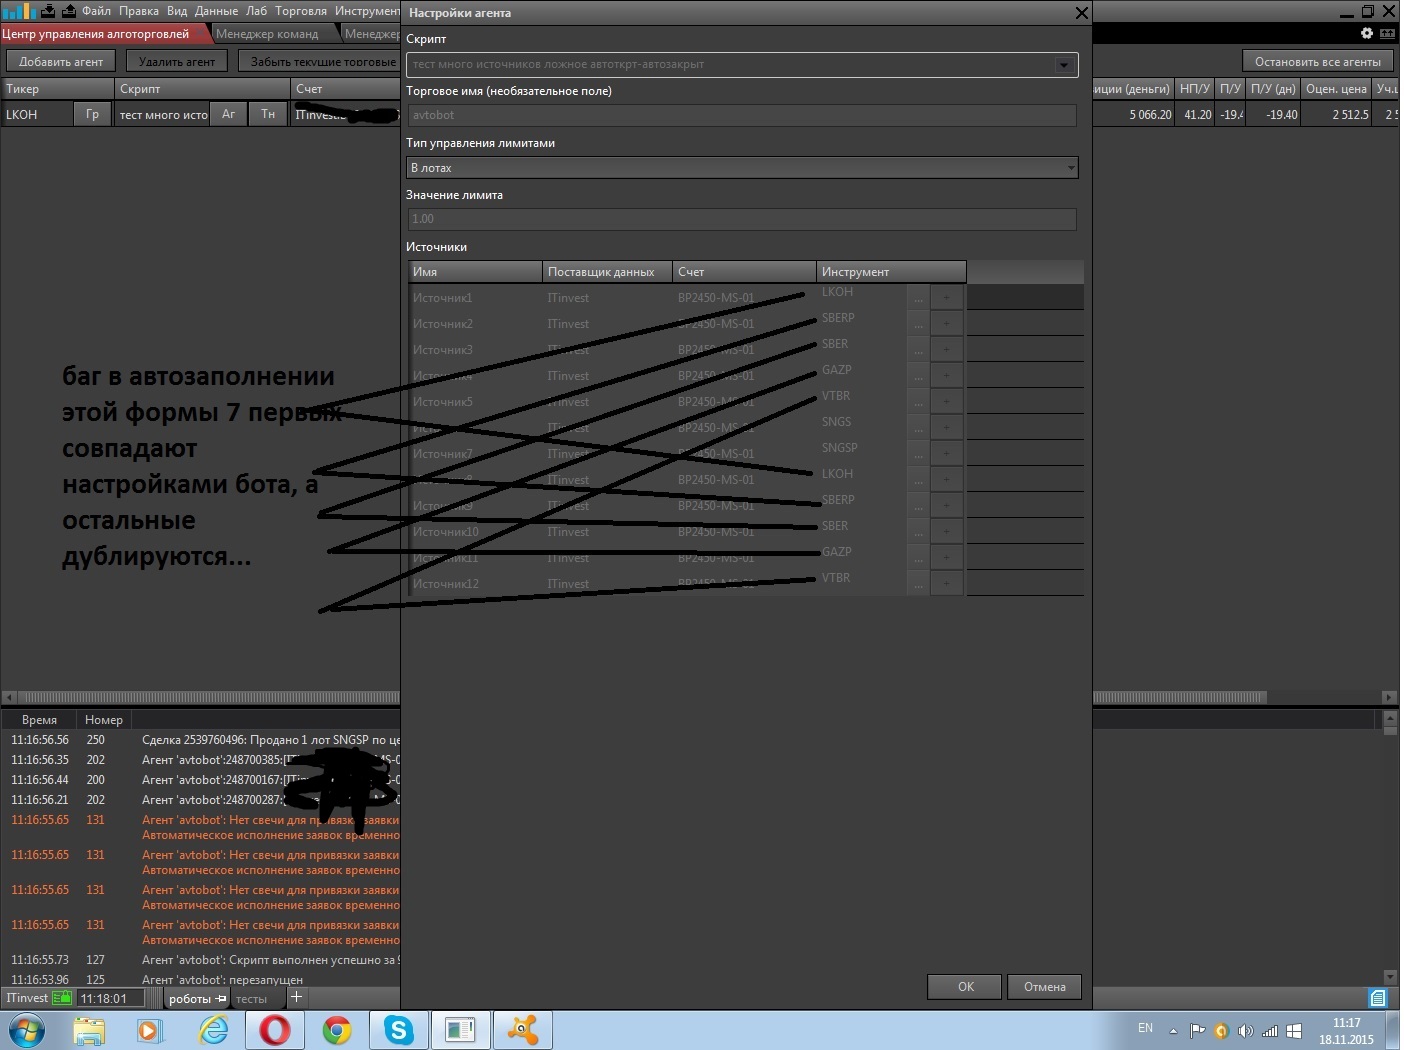Open Skype from the taskbar
This screenshot has width=1404, height=1050.
(399, 1030)
